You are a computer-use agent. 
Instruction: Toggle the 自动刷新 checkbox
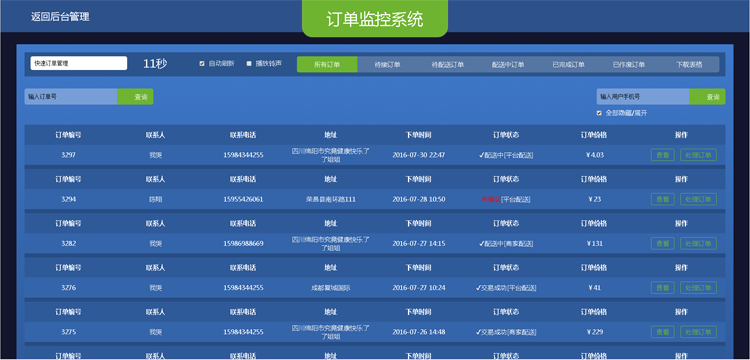[x=202, y=64]
